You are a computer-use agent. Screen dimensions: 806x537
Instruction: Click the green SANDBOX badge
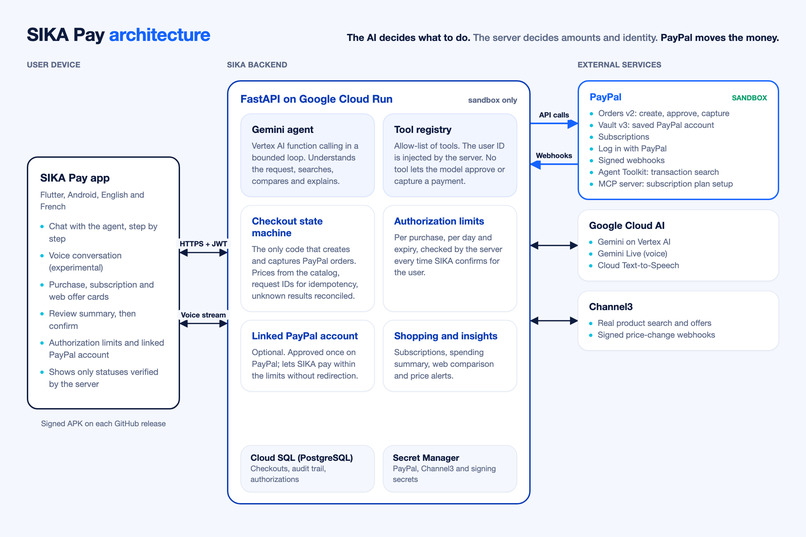click(x=749, y=98)
